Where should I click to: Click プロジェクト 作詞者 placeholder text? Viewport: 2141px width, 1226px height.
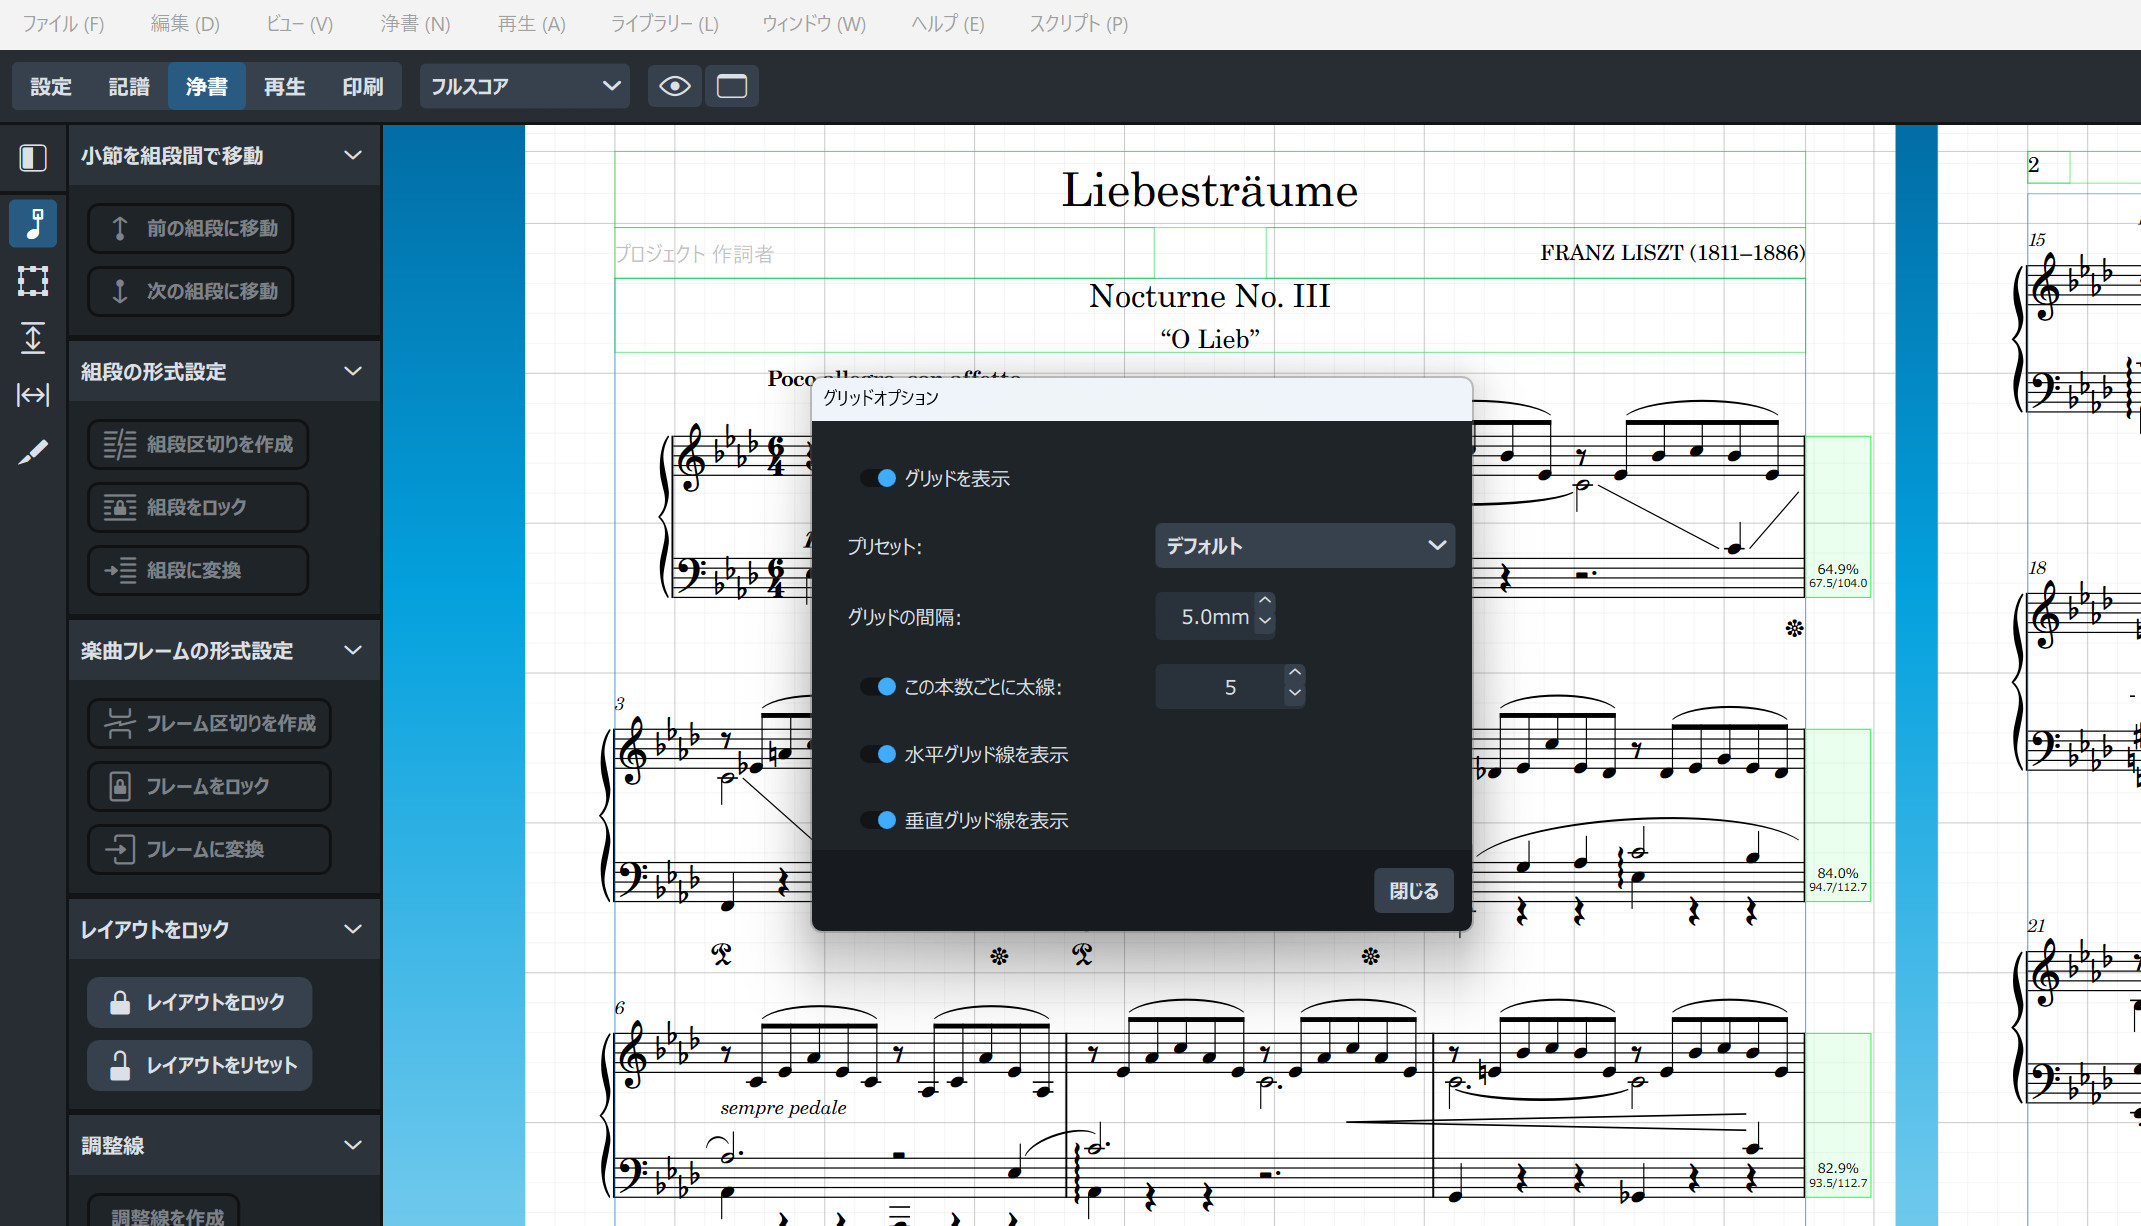694,254
